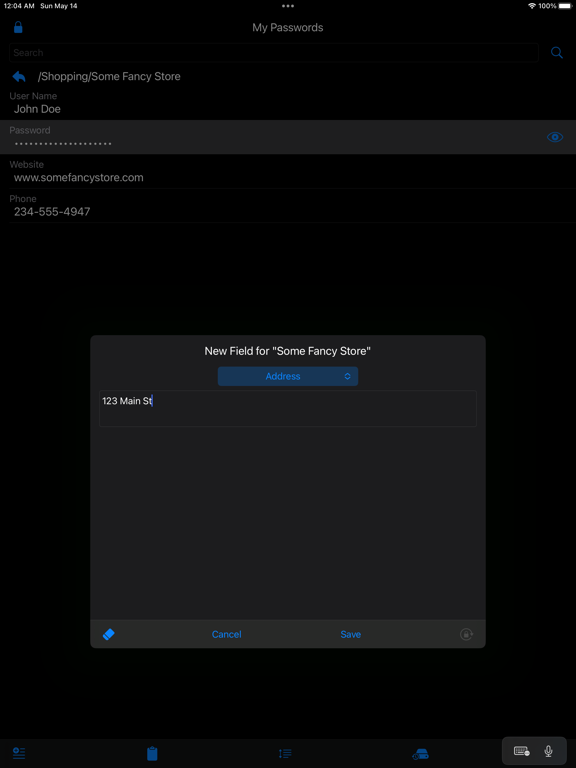Tap the /Shopping/Some Fancy Store path

109,76
